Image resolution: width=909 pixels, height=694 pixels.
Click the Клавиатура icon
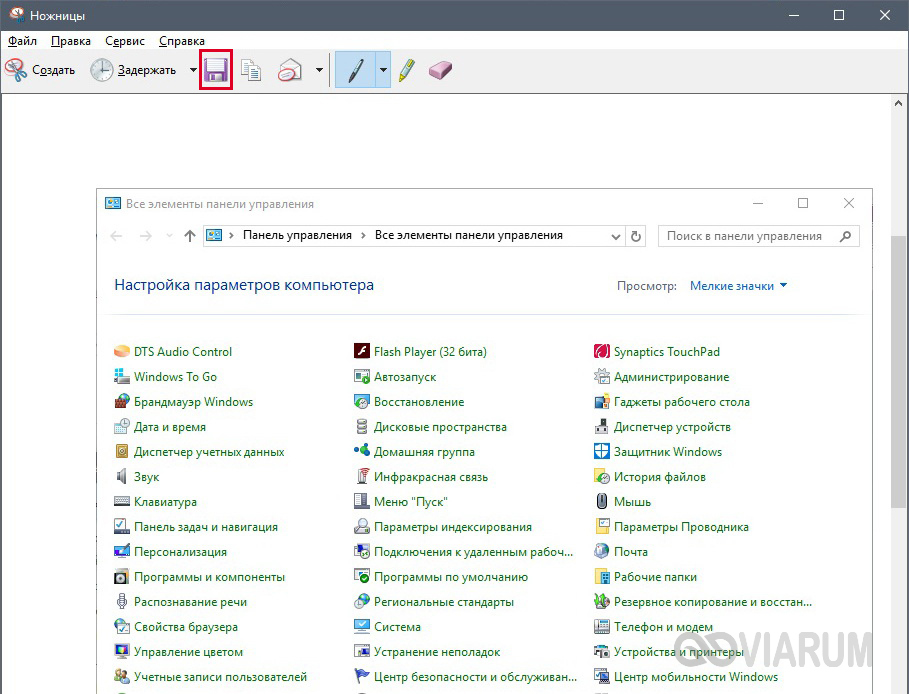pyautogui.click(x=122, y=501)
